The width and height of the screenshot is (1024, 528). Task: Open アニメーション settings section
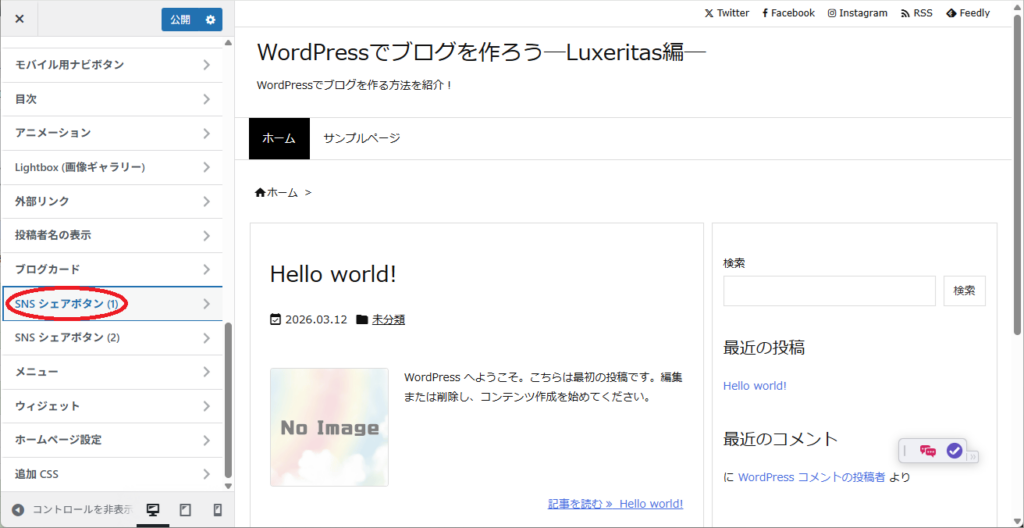[112, 133]
